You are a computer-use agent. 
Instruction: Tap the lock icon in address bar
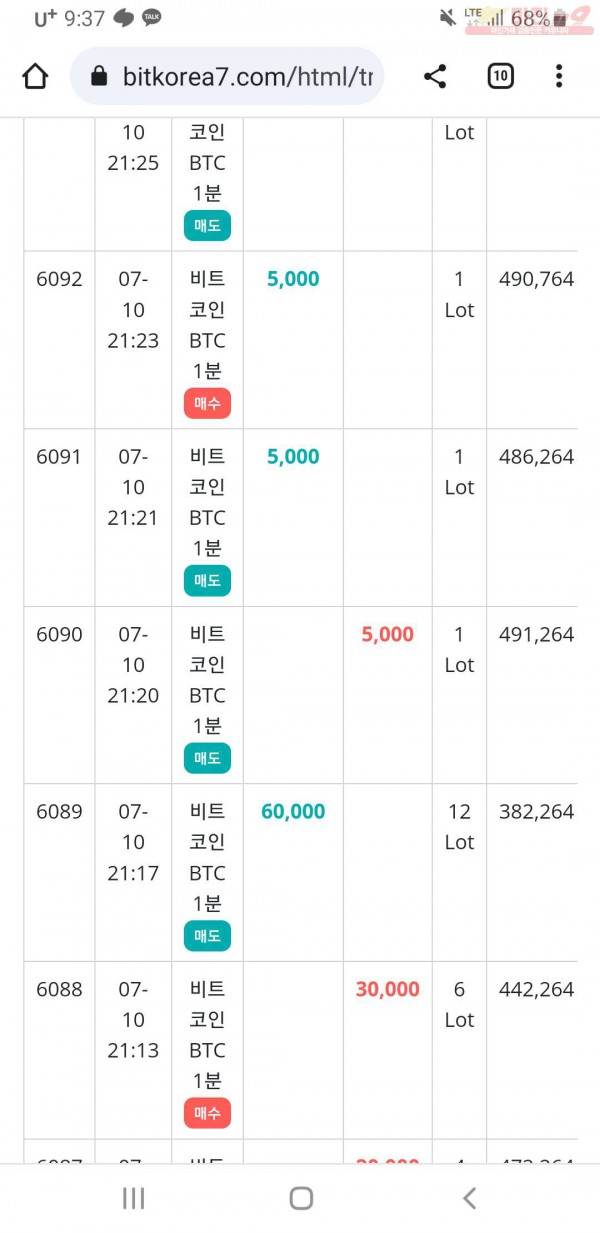(98, 76)
